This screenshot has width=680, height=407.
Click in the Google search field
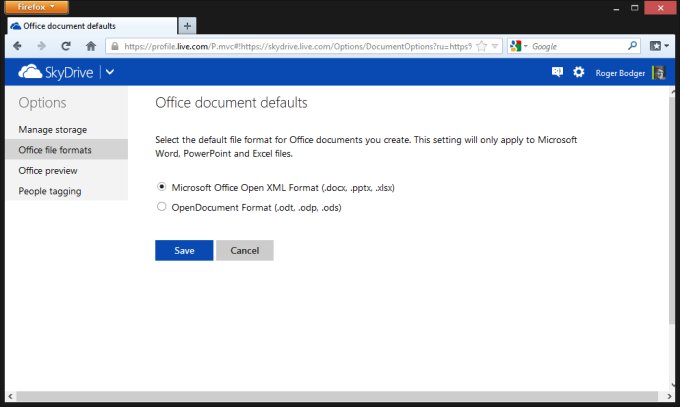pyautogui.click(x=575, y=46)
